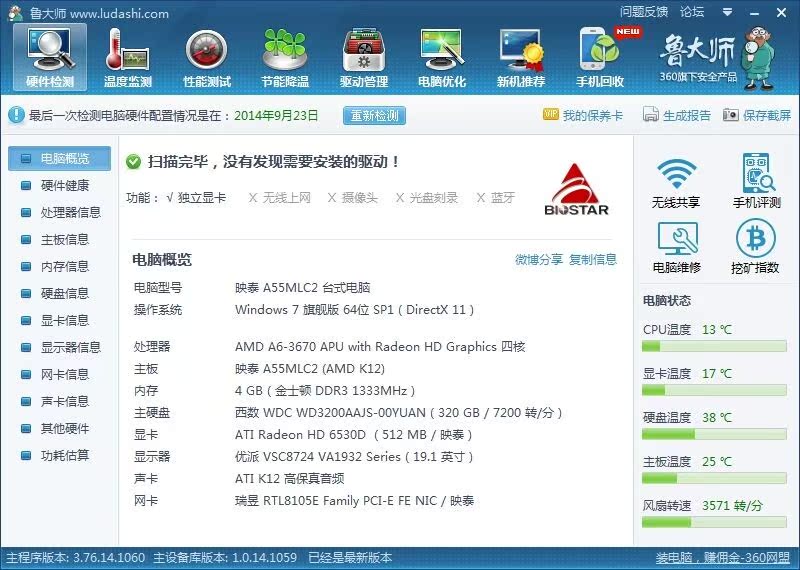
Task: Click 微博分享 share link
Action: pos(539,260)
